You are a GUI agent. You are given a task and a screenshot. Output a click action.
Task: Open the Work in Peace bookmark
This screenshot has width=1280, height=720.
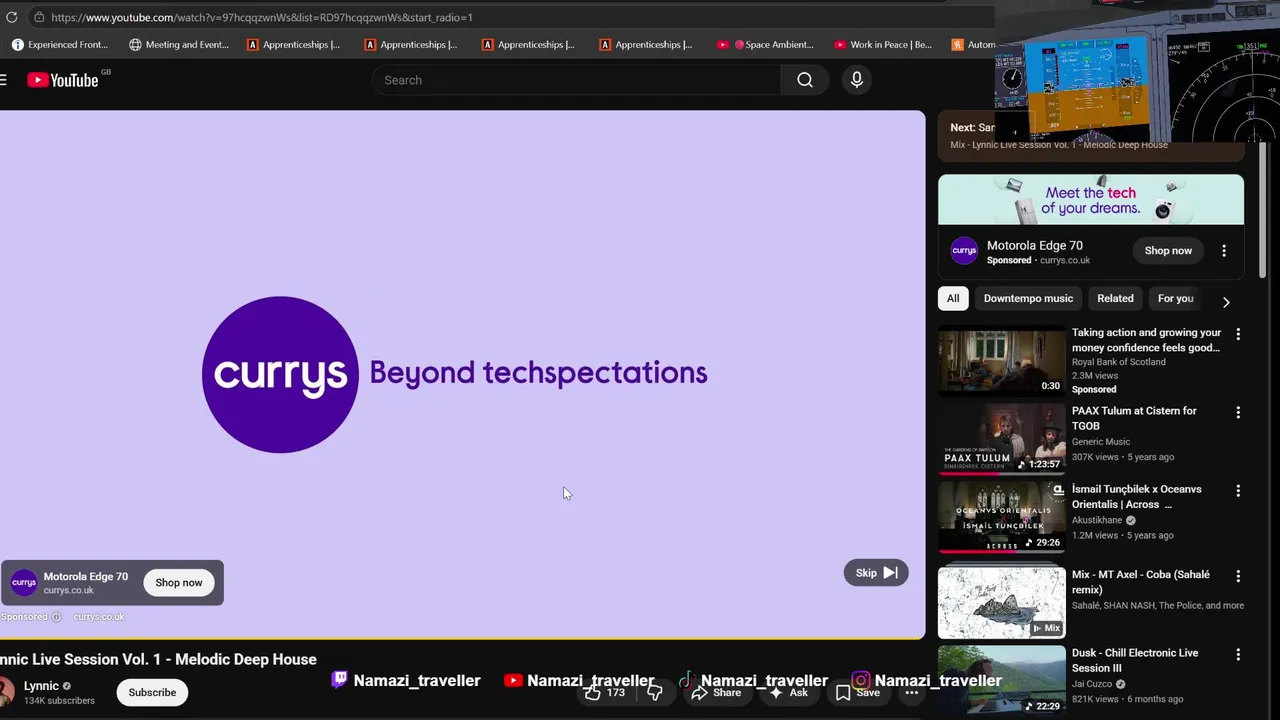(x=883, y=44)
